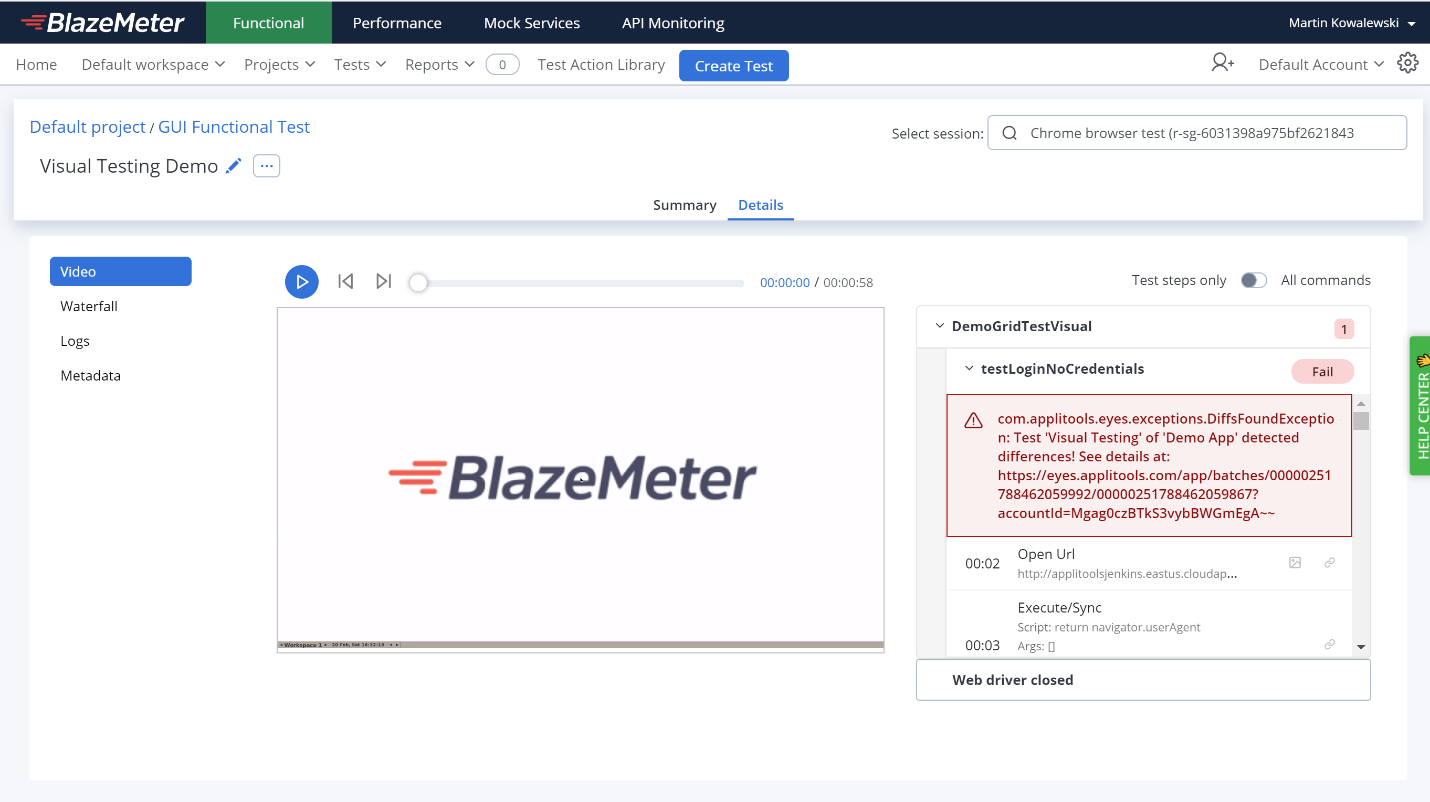1430x802 pixels.
Task: Click the failure count badge on DemoGridTestVisual
Action: (1345, 329)
